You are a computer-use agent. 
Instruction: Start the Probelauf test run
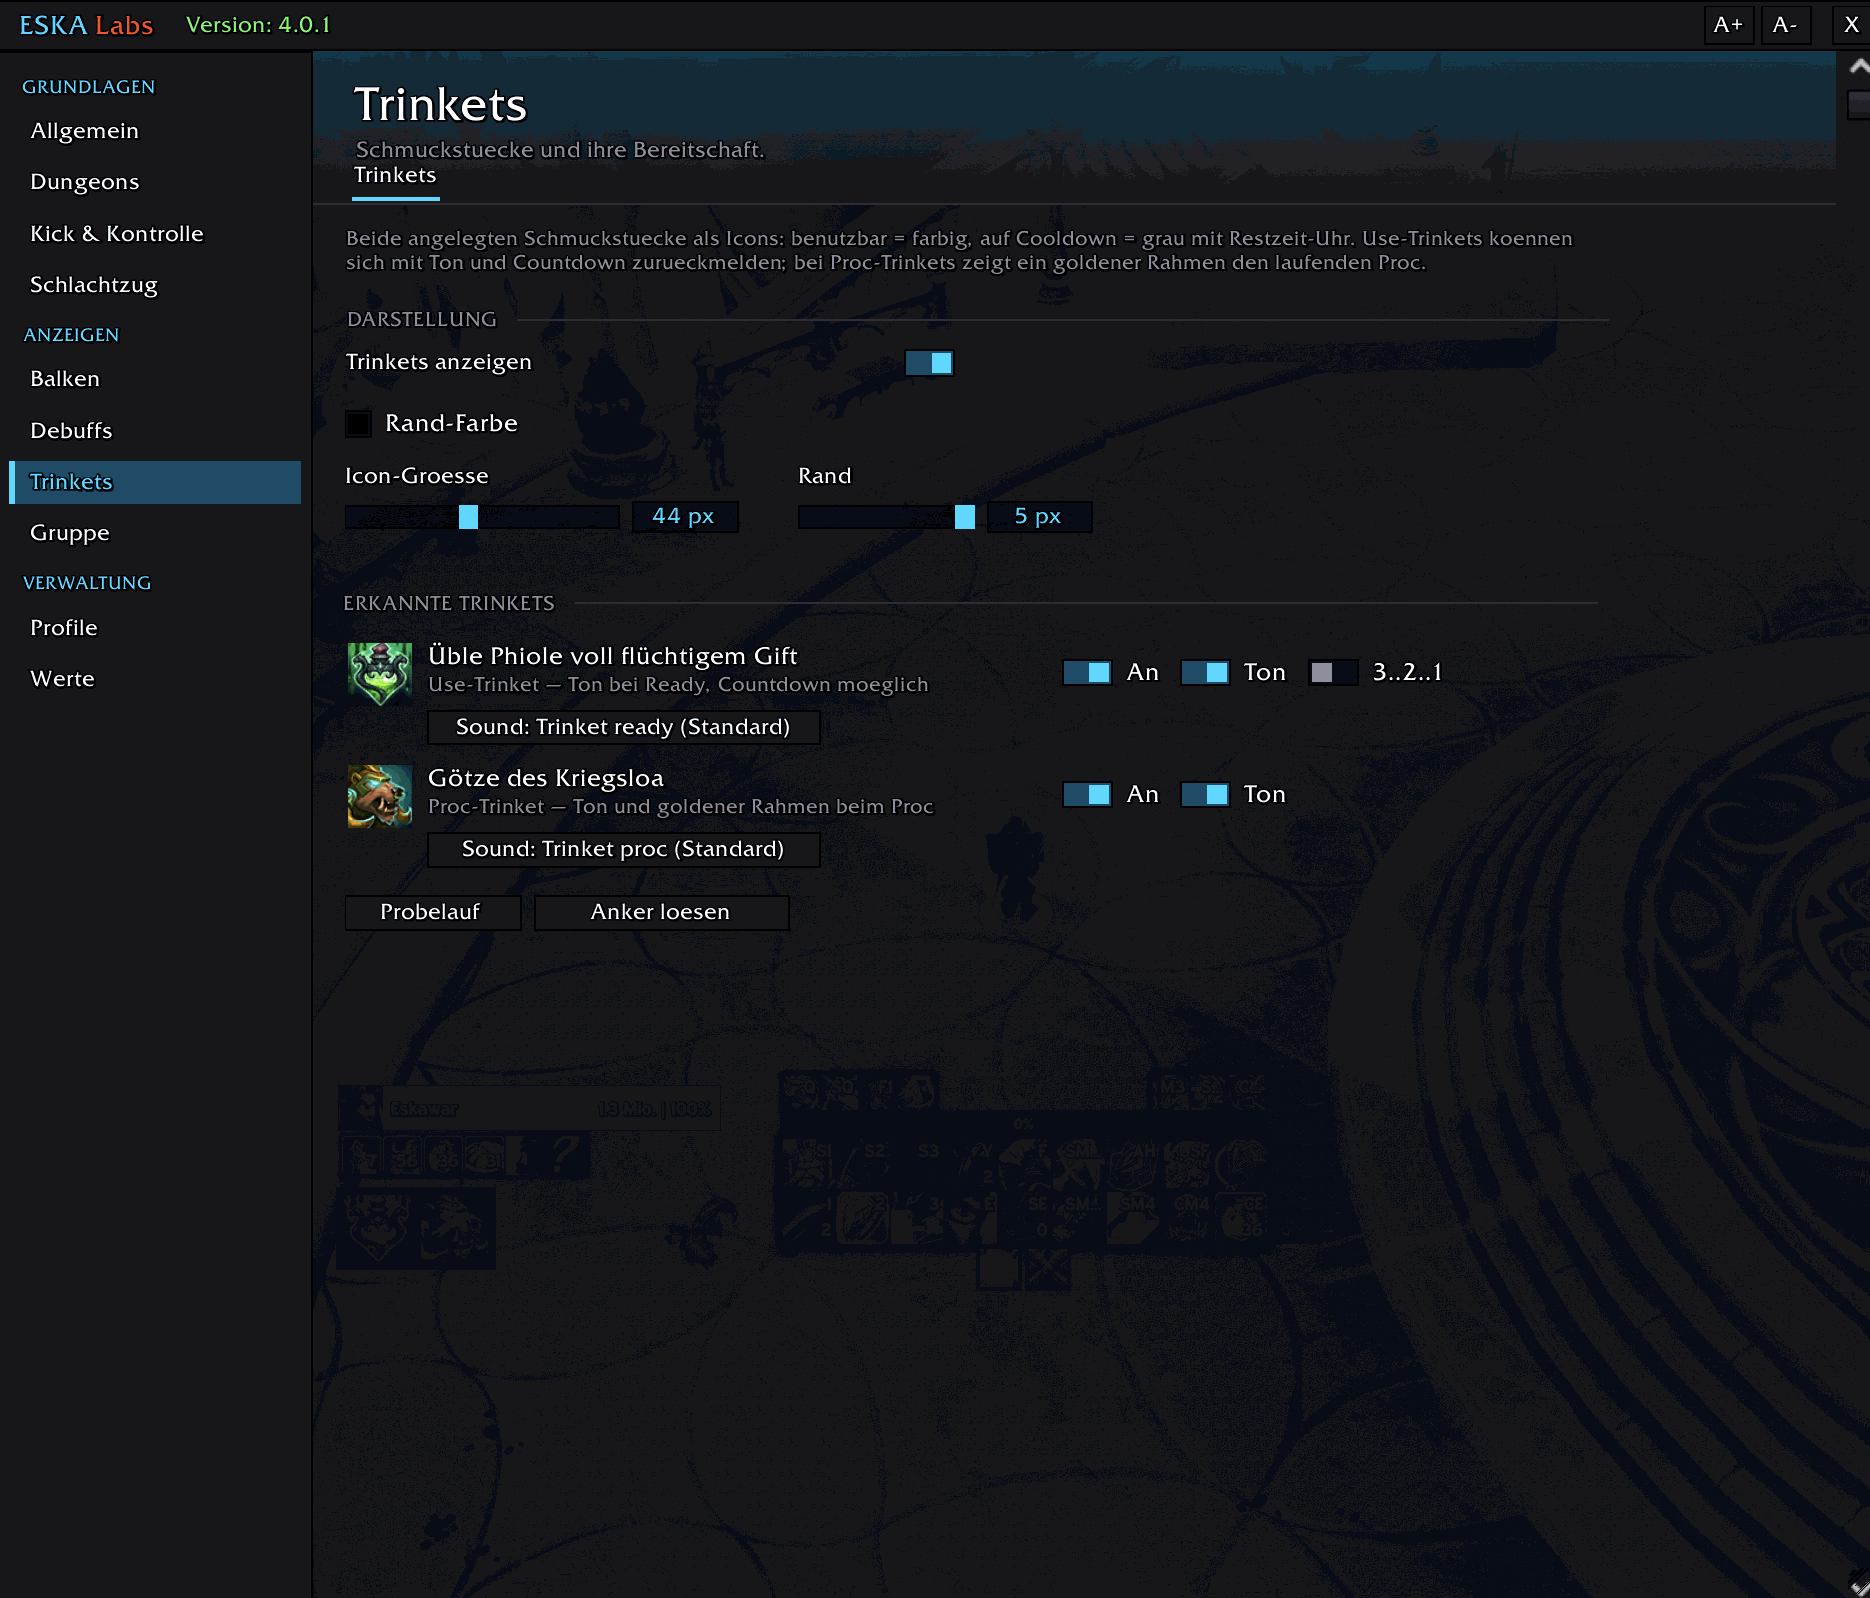coord(433,912)
